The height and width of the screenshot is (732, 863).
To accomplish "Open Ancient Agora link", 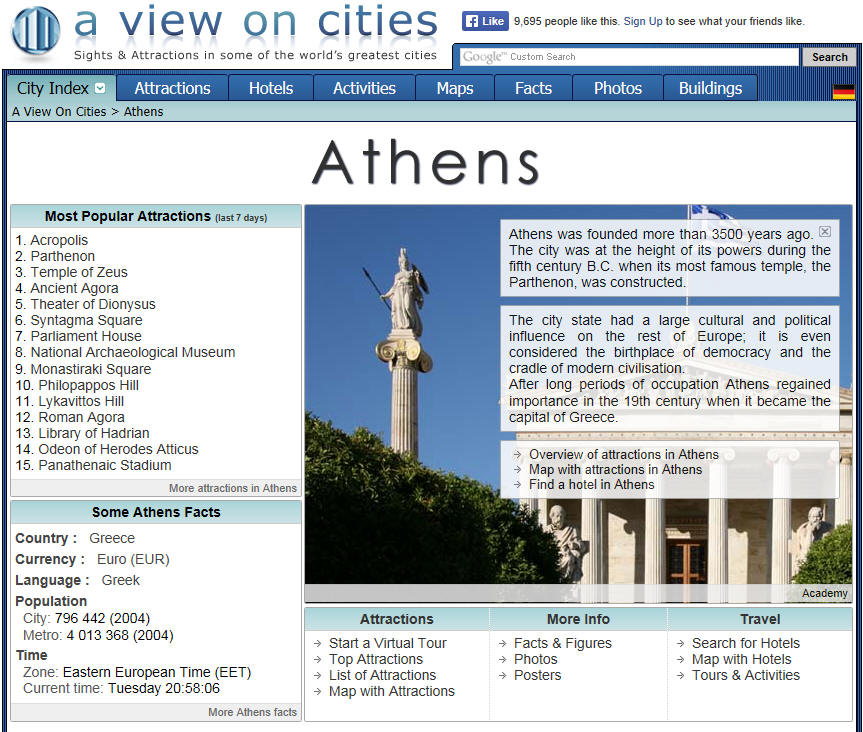I will pyautogui.click(x=74, y=288).
